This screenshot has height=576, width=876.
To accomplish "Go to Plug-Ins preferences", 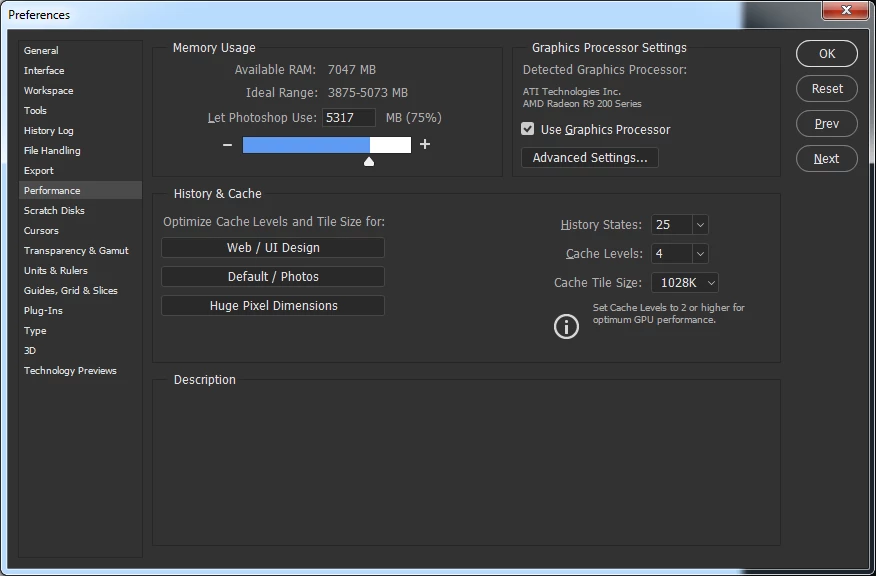I will tap(80, 311).
